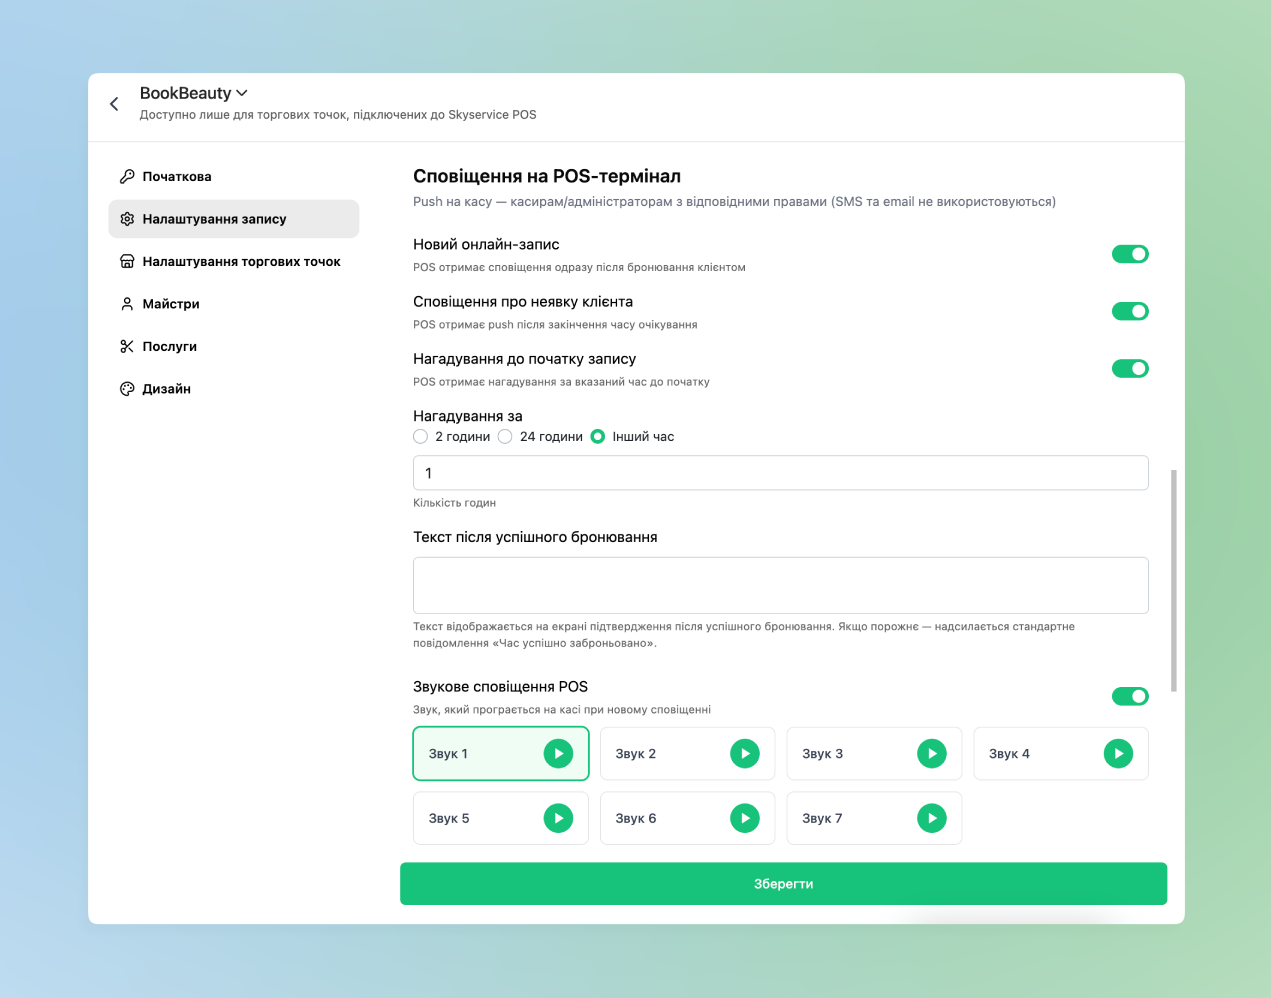Viewport: 1271px width, 998px height.
Task: Go back using the left arrow icon
Action: tap(114, 104)
